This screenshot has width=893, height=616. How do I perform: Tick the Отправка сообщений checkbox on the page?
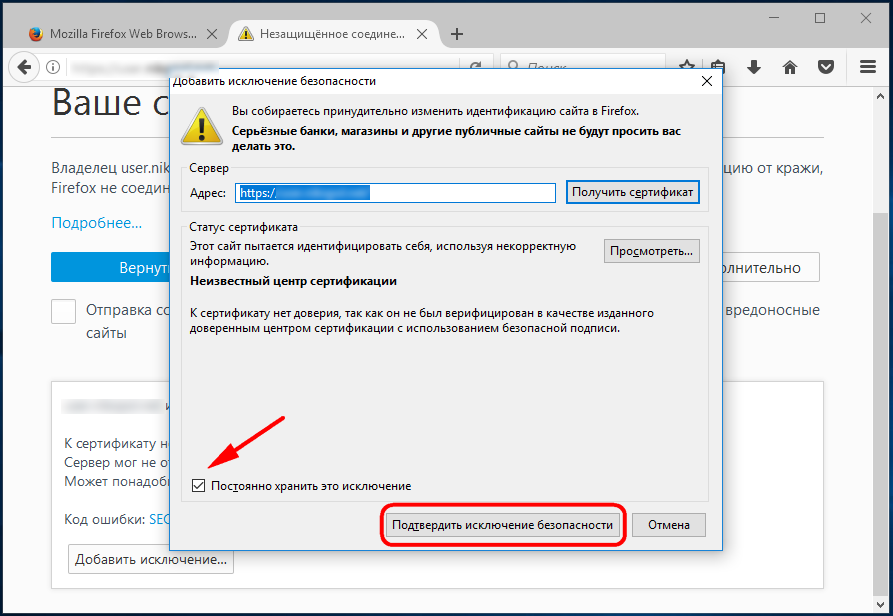coord(63,311)
